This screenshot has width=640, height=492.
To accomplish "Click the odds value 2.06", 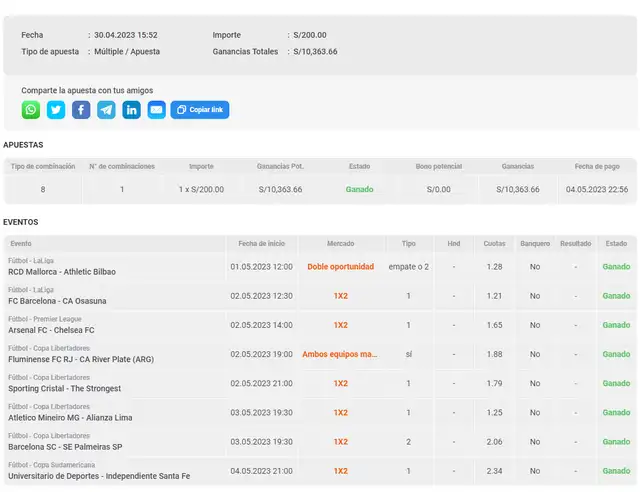I will [494, 442].
